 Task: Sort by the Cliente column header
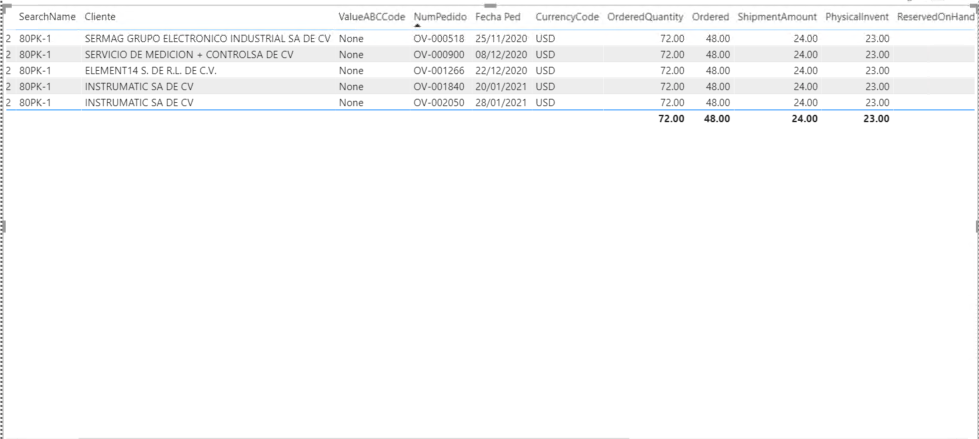click(x=100, y=17)
